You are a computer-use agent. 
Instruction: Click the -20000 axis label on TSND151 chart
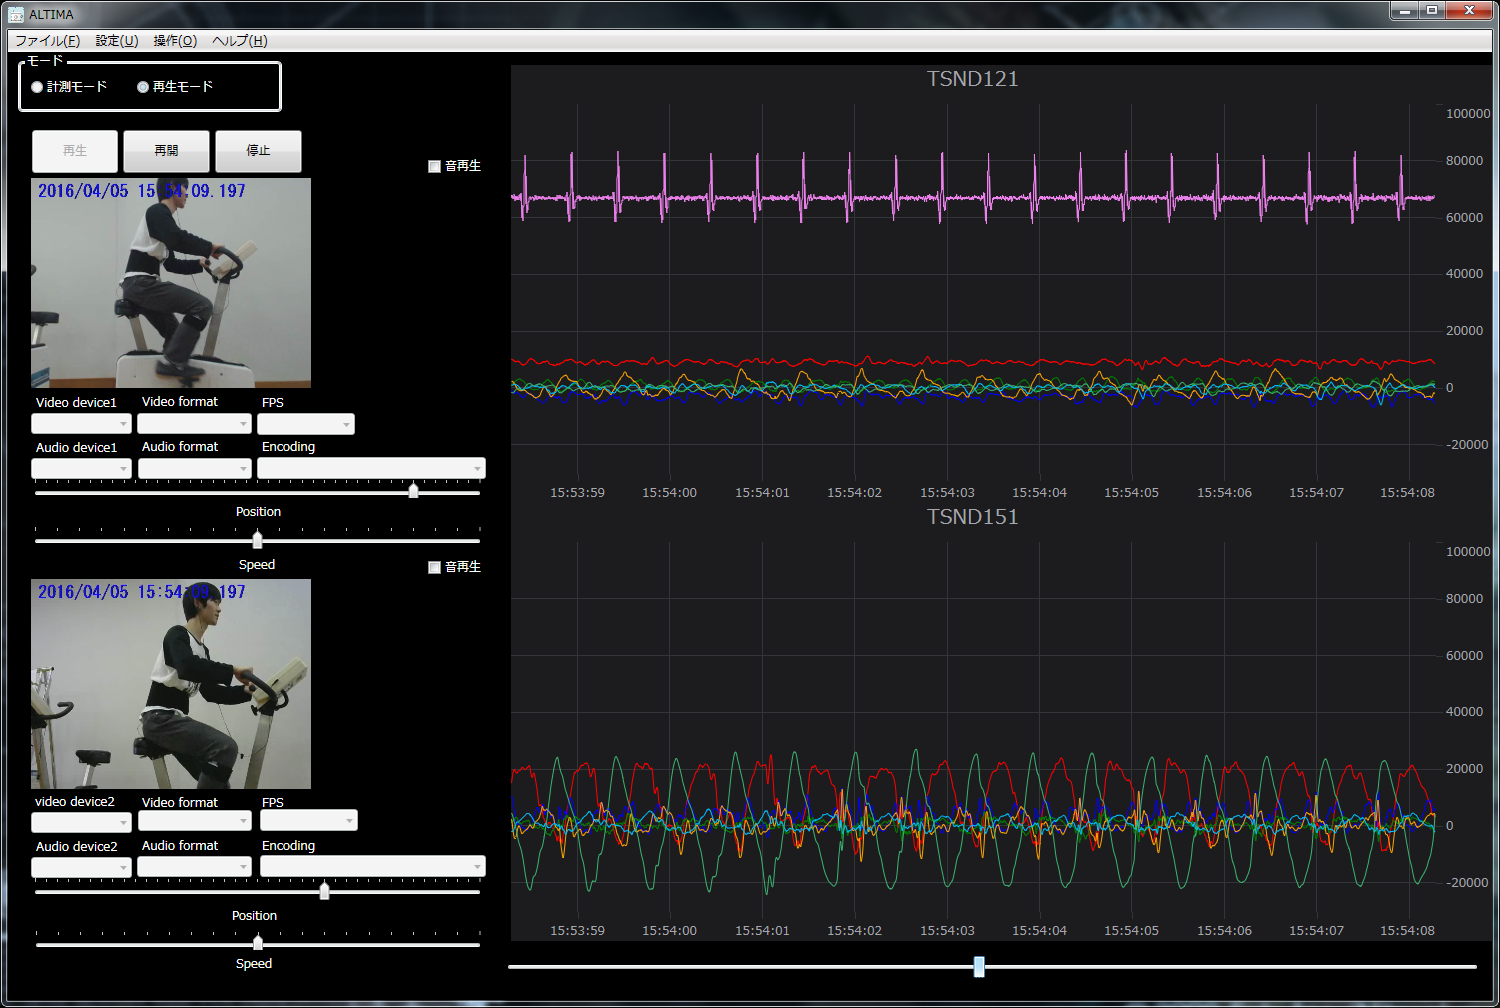point(1465,883)
